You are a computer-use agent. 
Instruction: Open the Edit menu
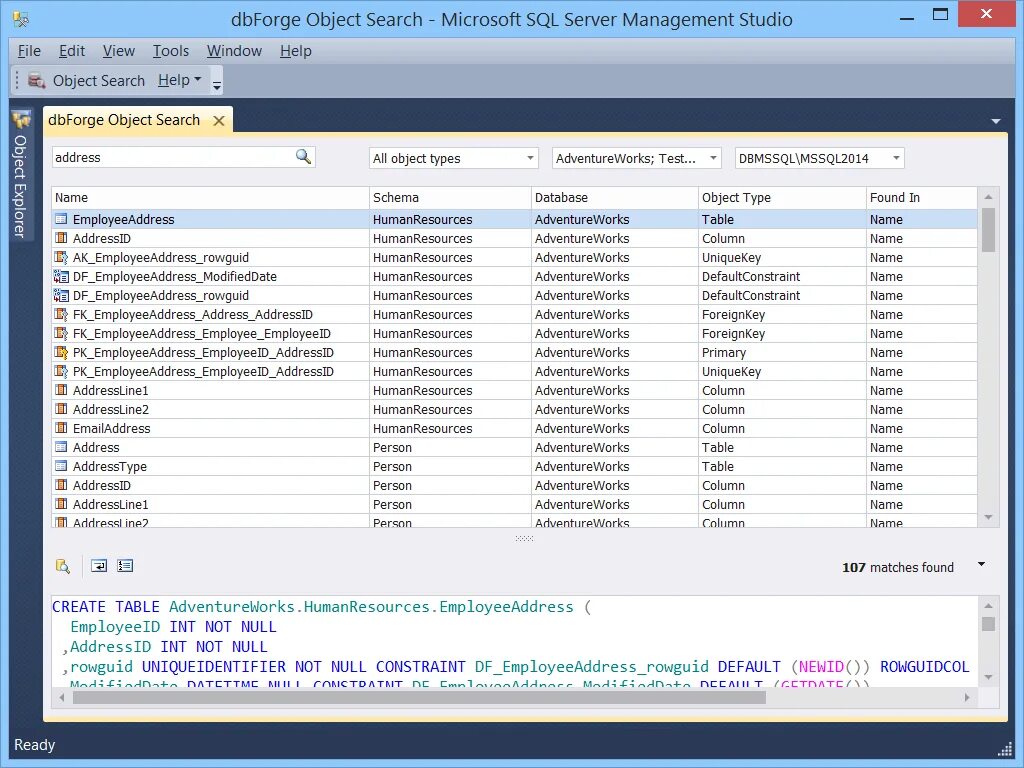click(x=72, y=51)
